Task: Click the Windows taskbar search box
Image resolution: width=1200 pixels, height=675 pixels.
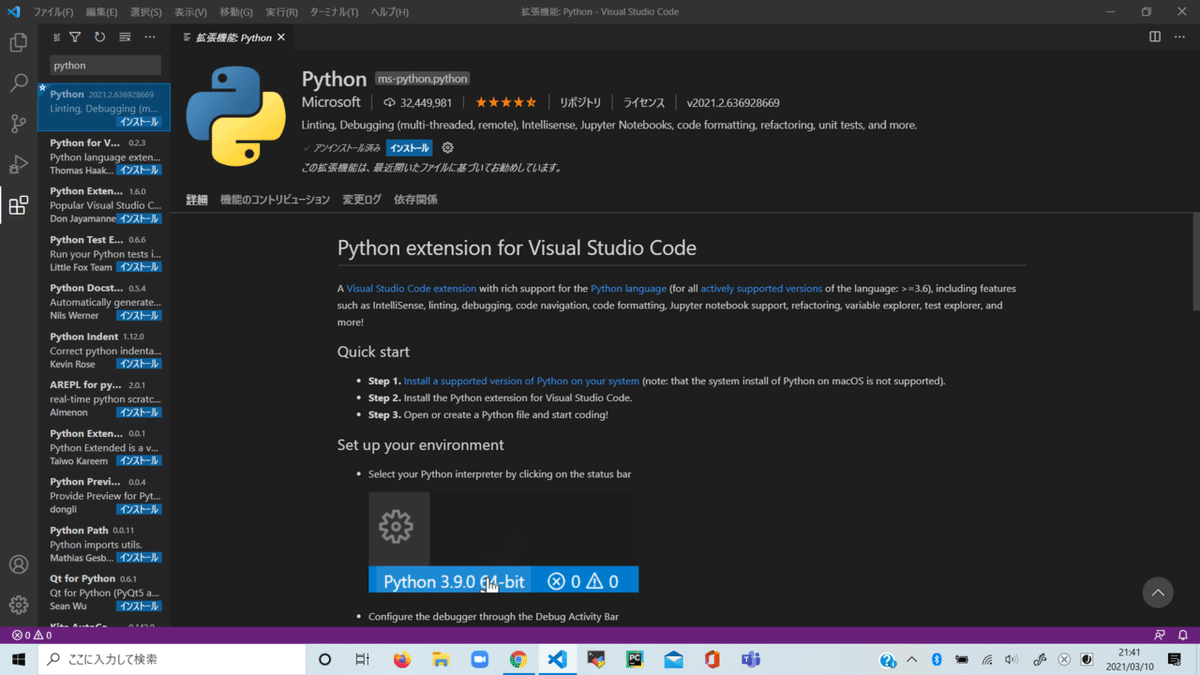Action: 171,659
